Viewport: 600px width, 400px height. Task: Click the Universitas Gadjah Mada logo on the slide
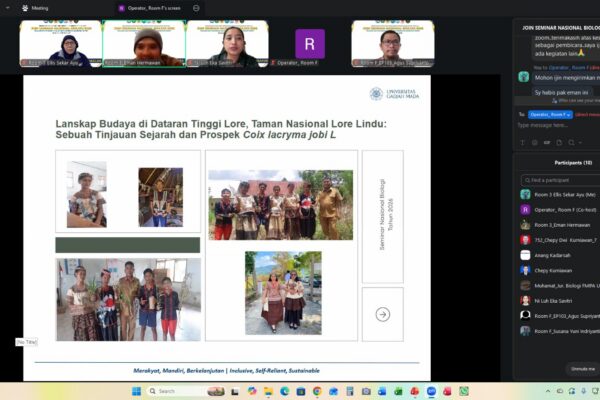pyautogui.click(x=395, y=94)
